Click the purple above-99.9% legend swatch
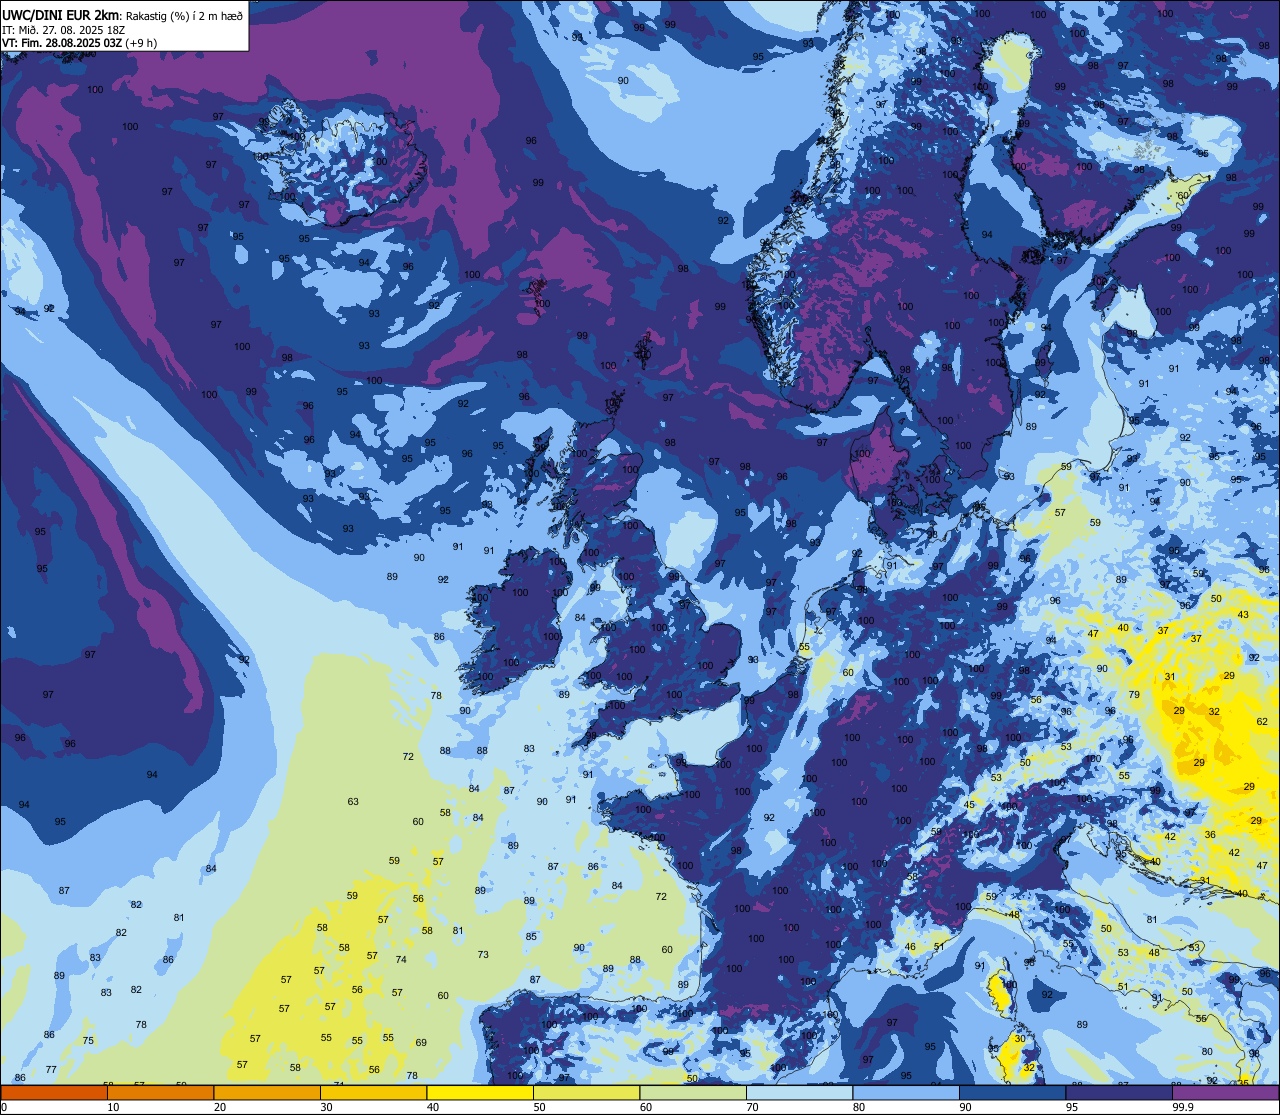Image resolution: width=1280 pixels, height=1115 pixels. pos(1225,1093)
